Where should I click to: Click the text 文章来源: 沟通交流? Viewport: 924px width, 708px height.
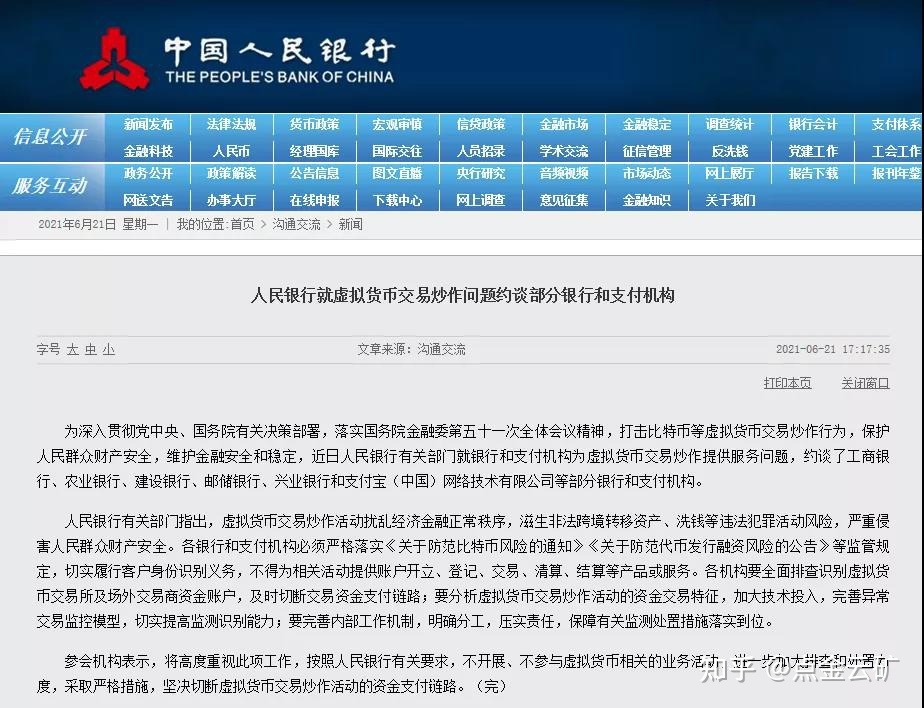tap(411, 350)
